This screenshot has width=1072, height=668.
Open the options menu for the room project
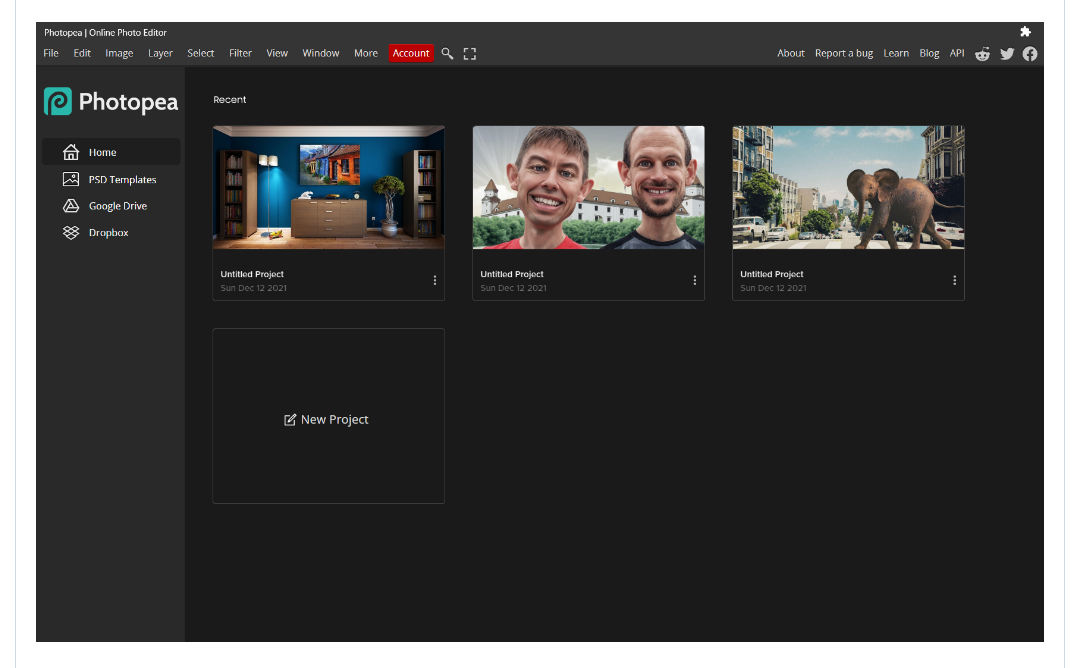[435, 280]
